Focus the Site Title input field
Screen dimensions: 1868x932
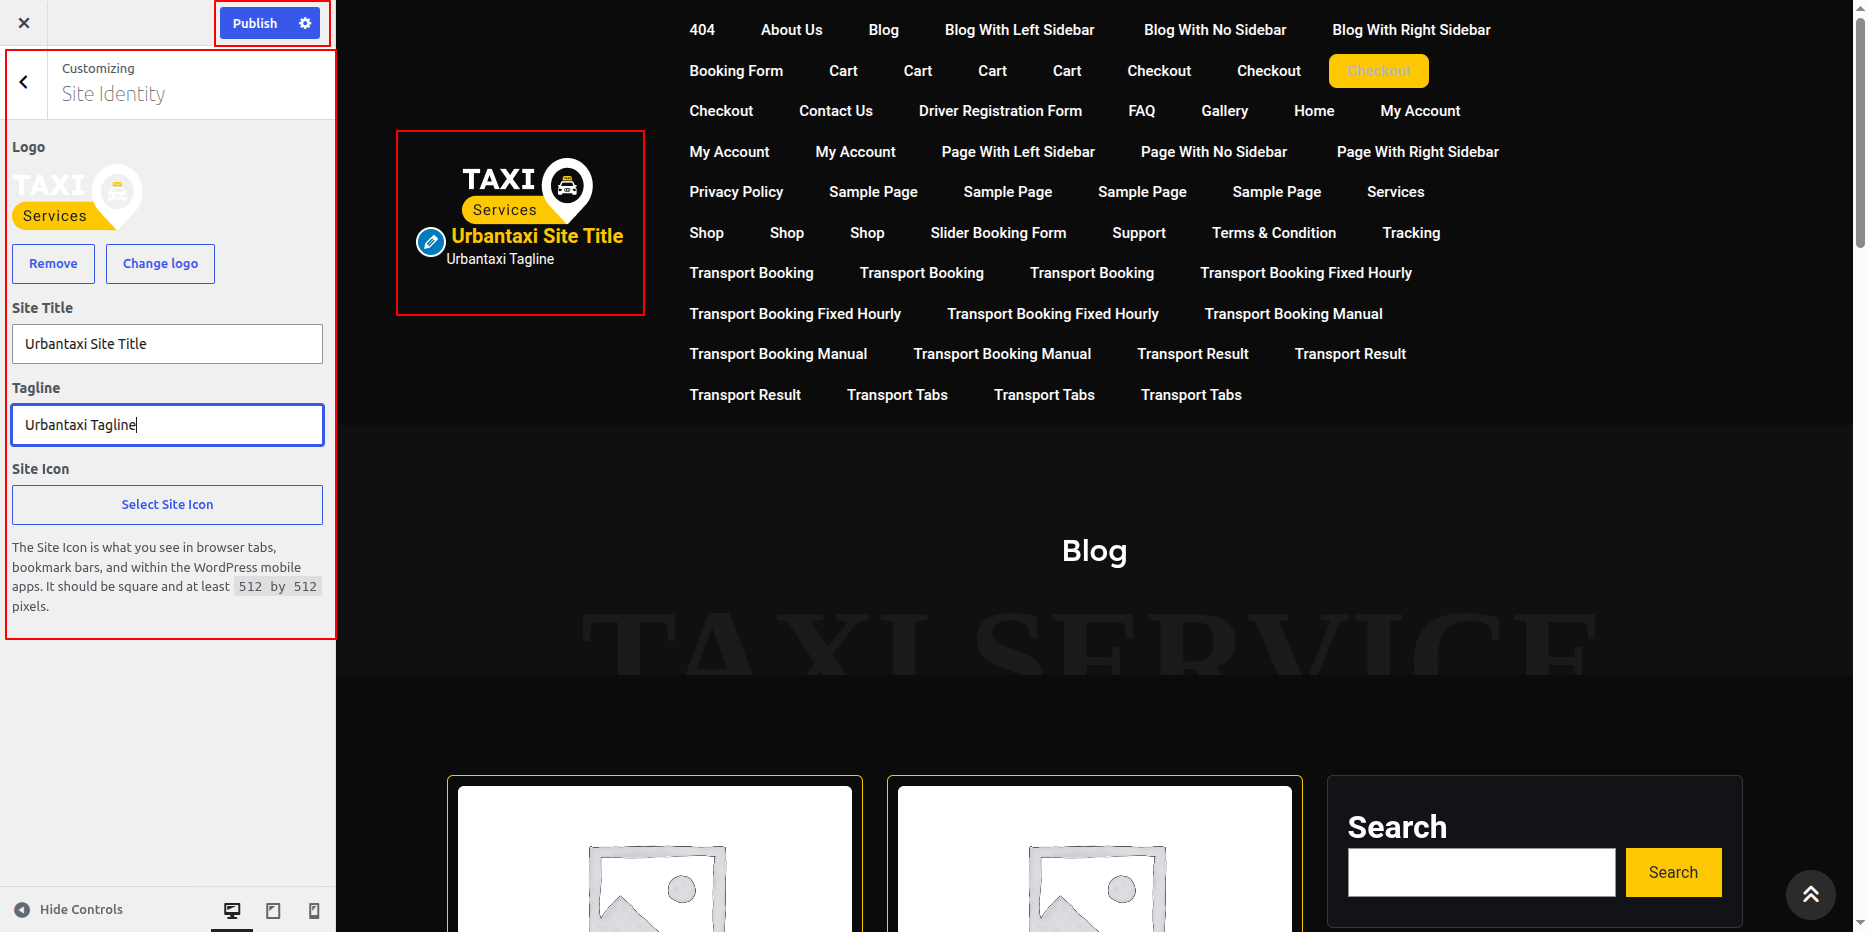click(x=167, y=344)
